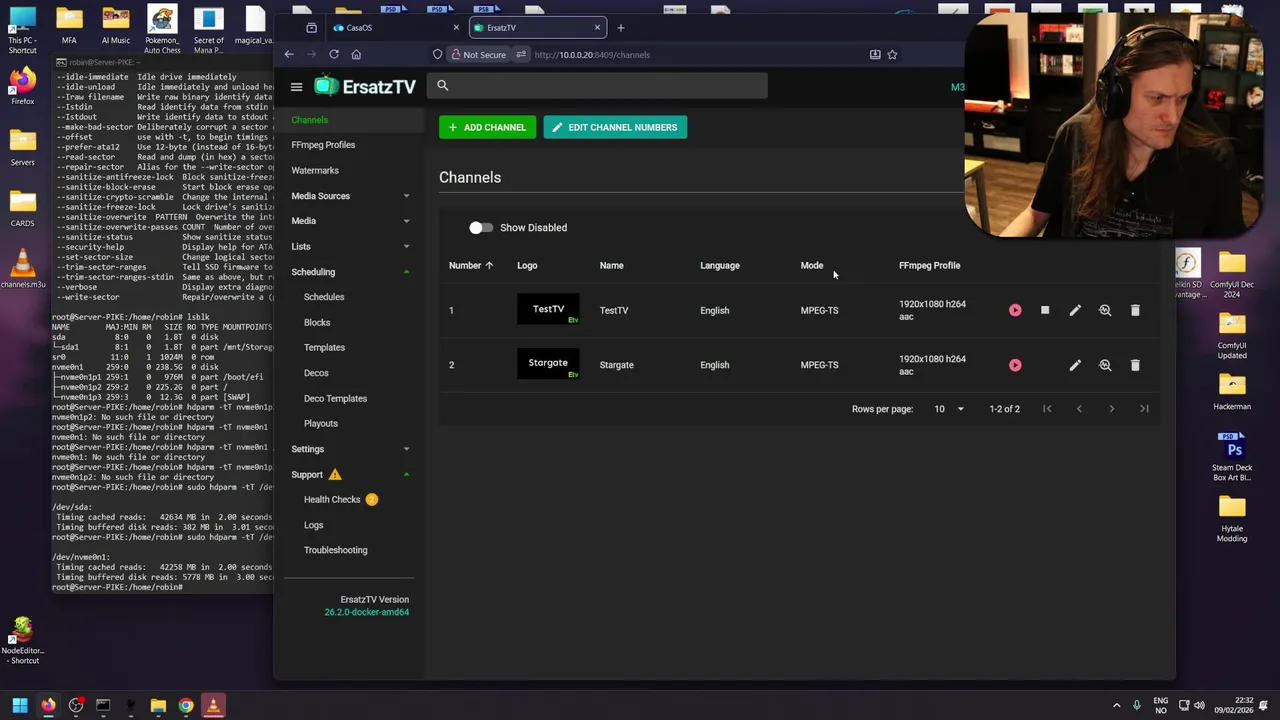Click the Edit Channel Numbers button

pos(615,127)
